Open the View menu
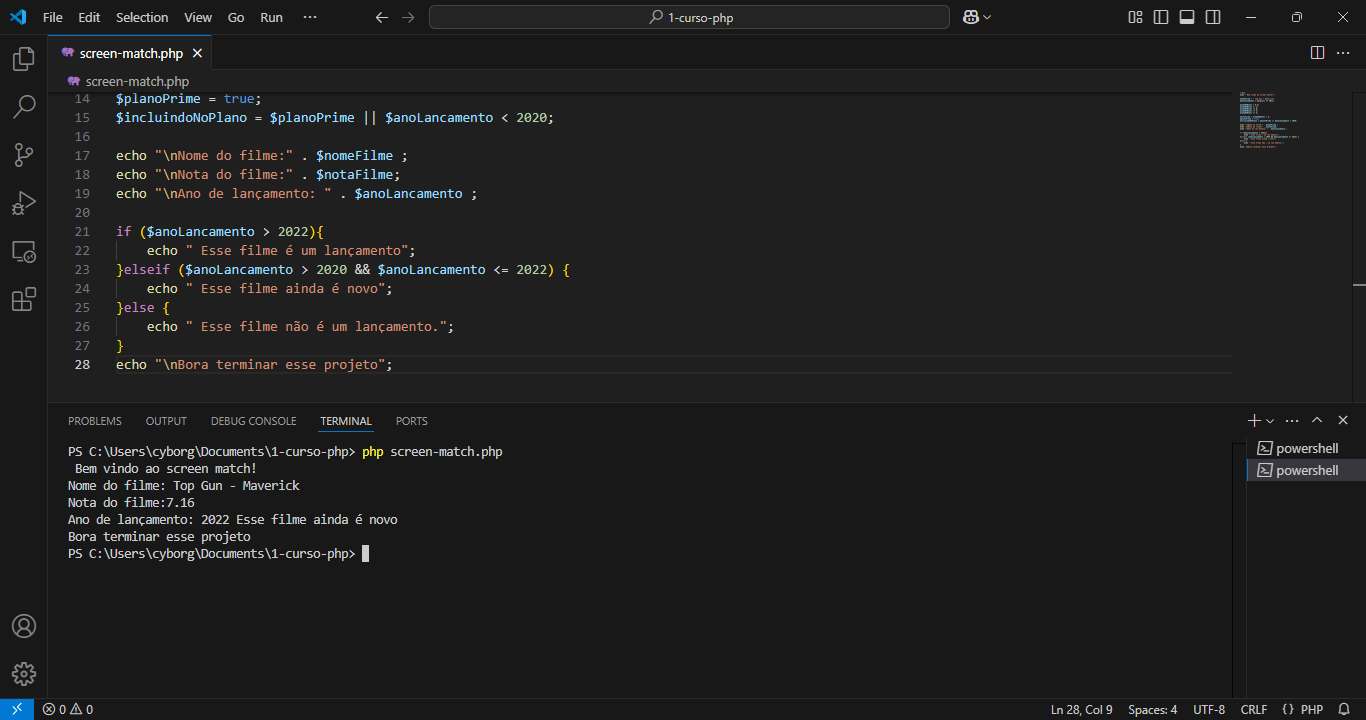The image size is (1366, 720). (198, 17)
